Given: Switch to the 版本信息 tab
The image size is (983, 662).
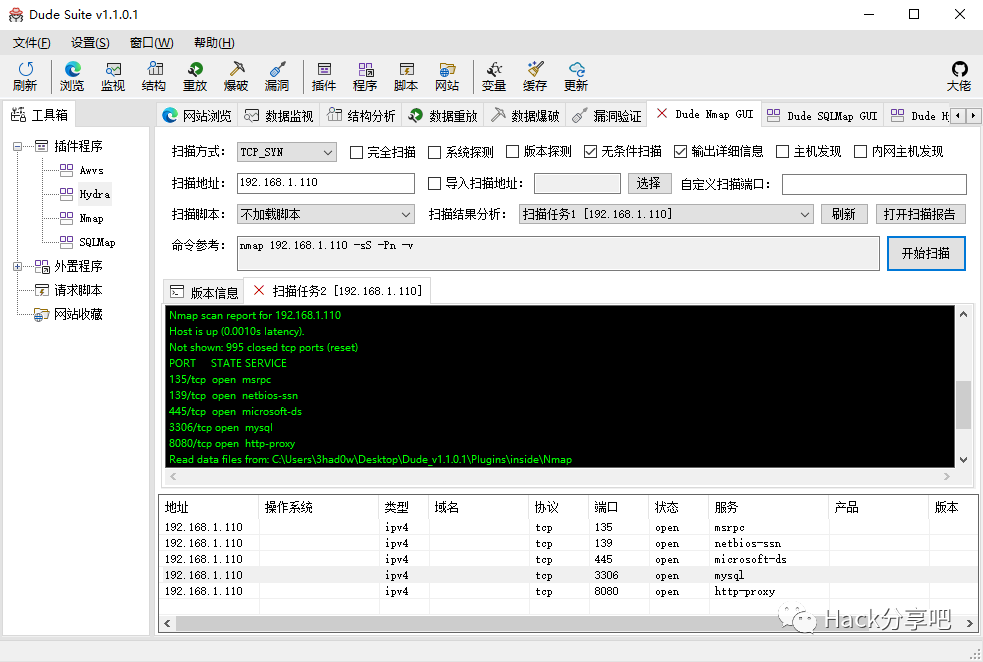Looking at the screenshot, I should pyautogui.click(x=204, y=292).
